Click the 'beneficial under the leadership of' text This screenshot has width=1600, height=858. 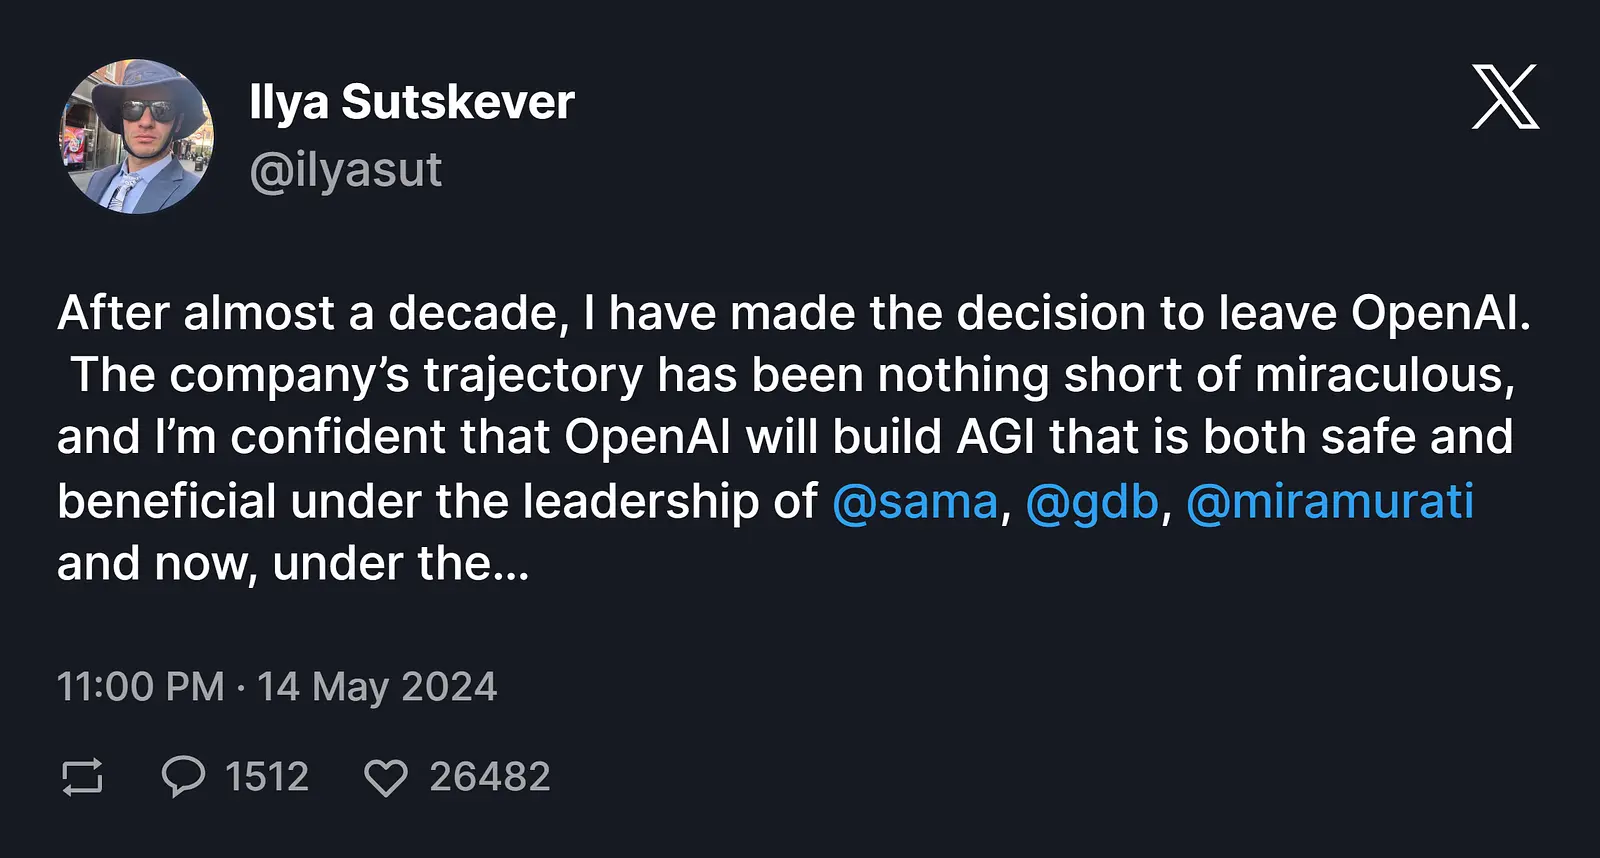coord(437,501)
